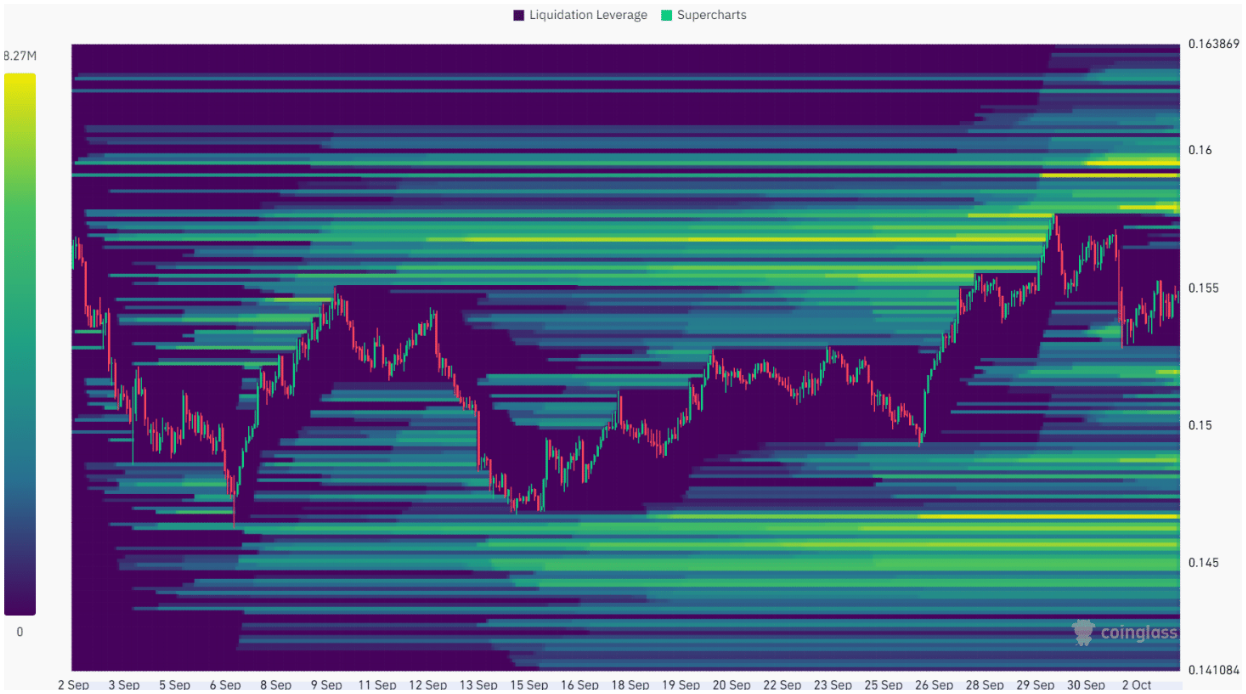Select the 5 Sep date label
1246x694 pixels.
click(175, 685)
